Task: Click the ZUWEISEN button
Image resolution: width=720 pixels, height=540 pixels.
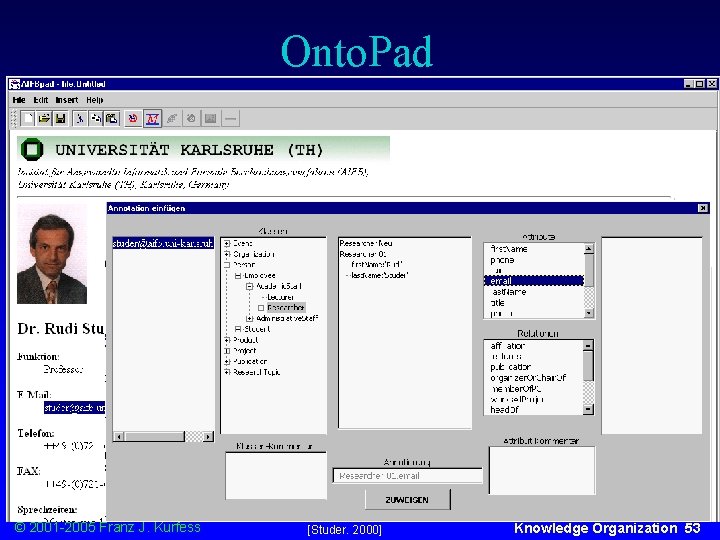Action: (x=407, y=500)
